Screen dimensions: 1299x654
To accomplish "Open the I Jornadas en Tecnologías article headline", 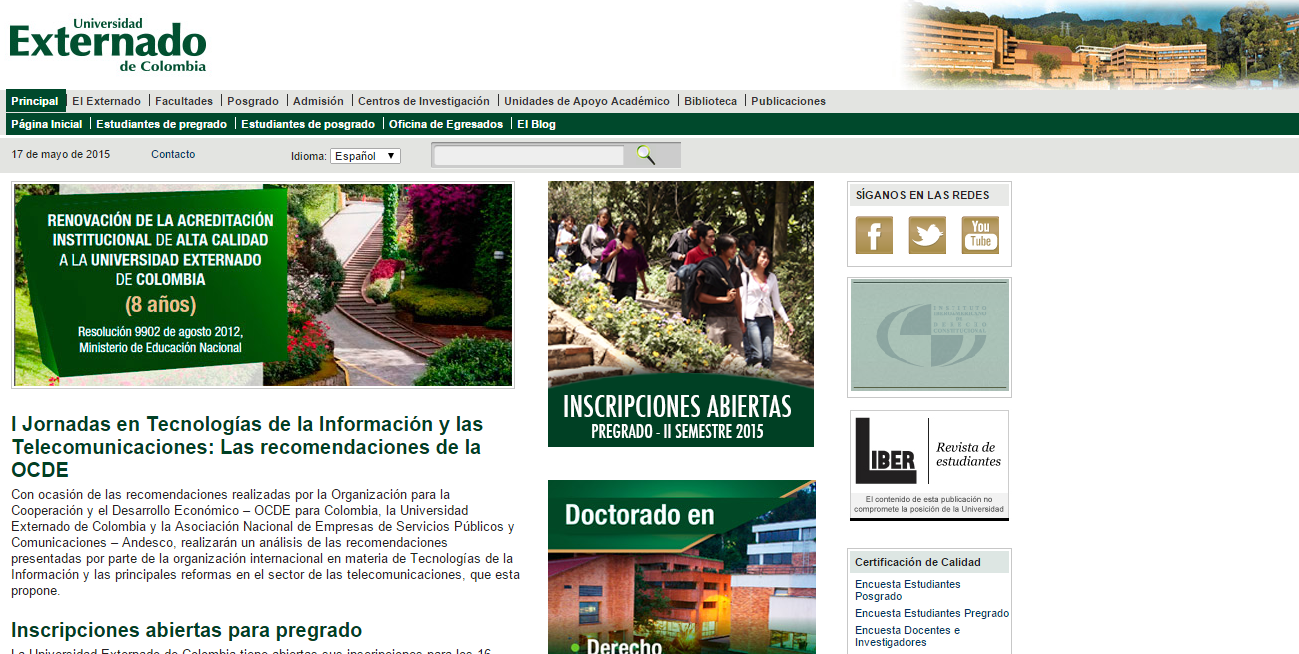I will [x=246, y=446].
